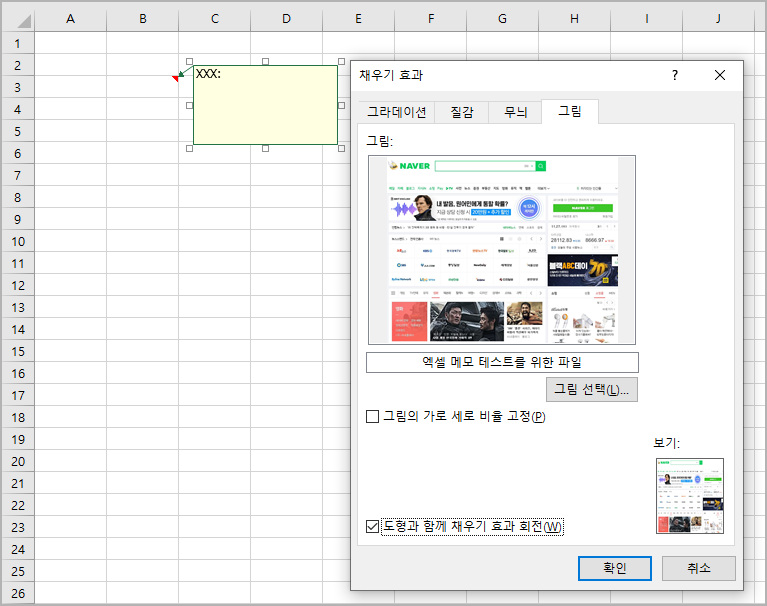Select column D header

click(286, 19)
